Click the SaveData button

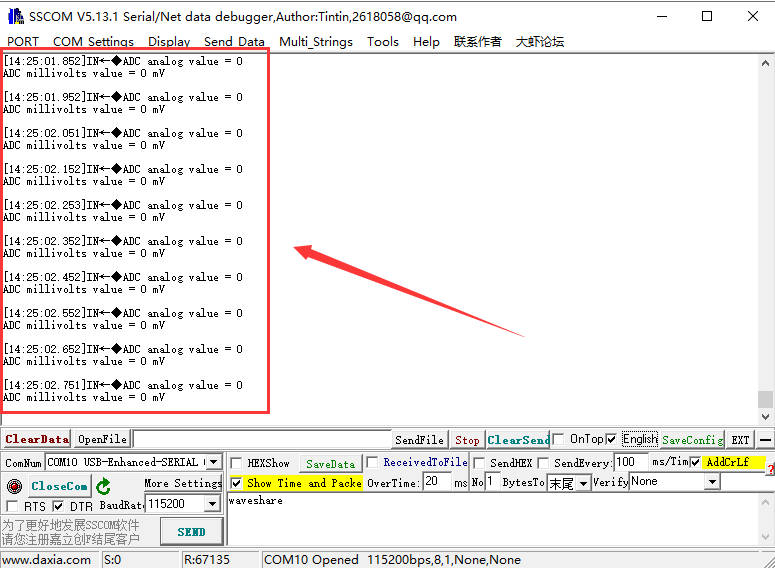tap(330, 464)
